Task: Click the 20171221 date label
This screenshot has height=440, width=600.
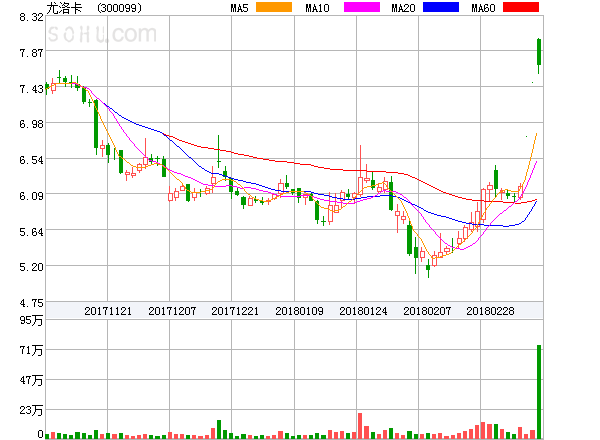Action: [x=235, y=311]
